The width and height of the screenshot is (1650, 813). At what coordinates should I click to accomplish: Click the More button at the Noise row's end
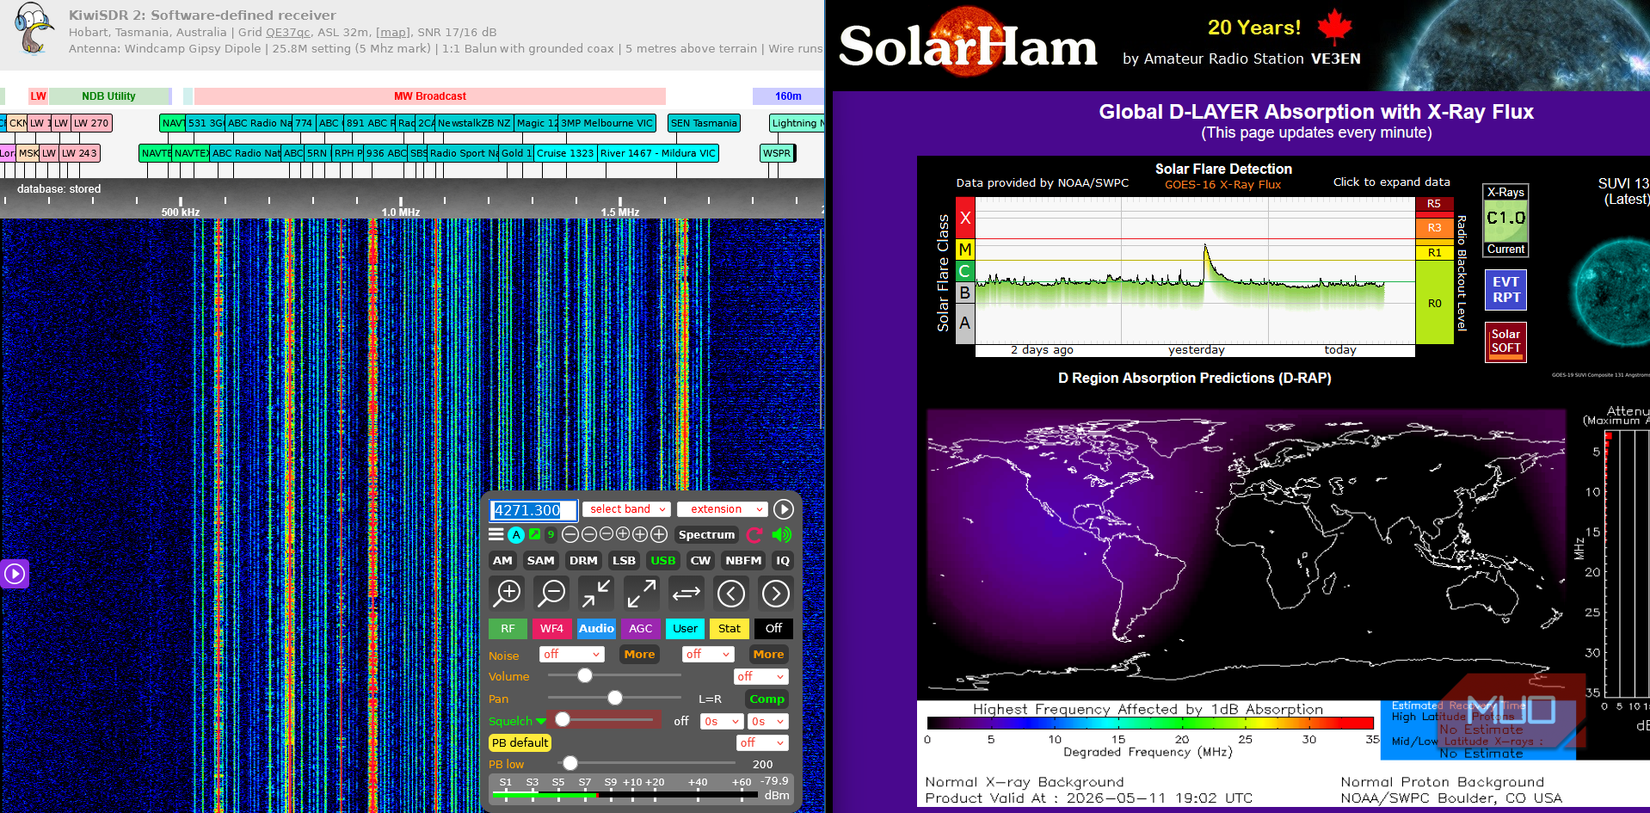point(768,654)
